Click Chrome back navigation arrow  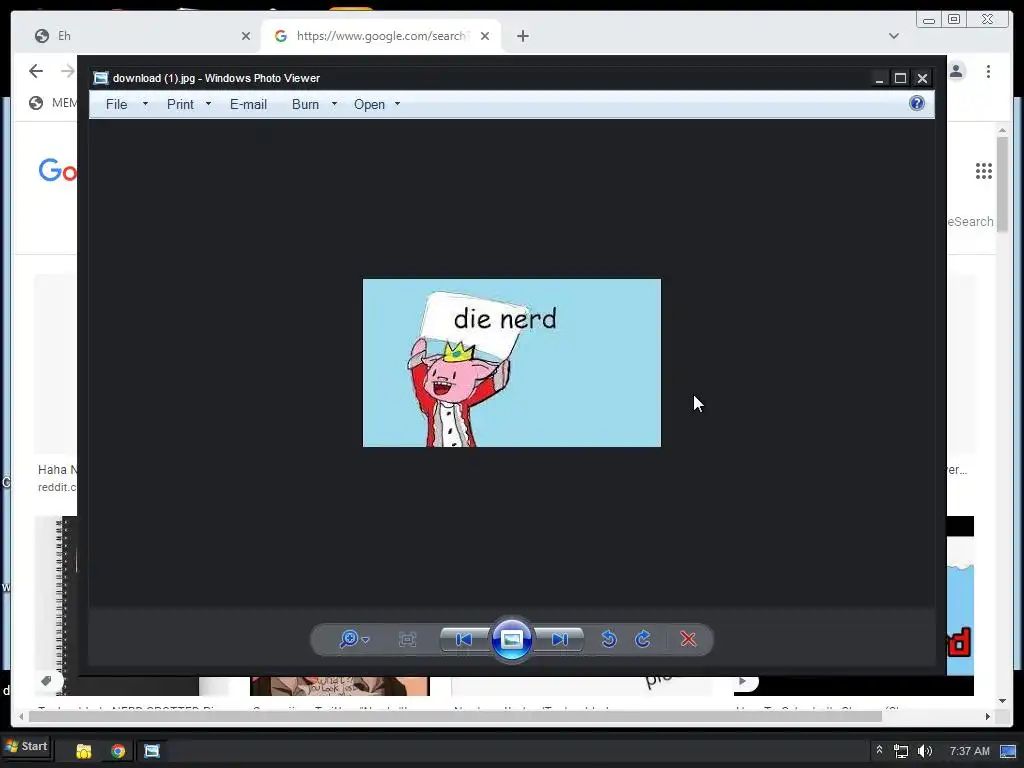(x=36, y=71)
